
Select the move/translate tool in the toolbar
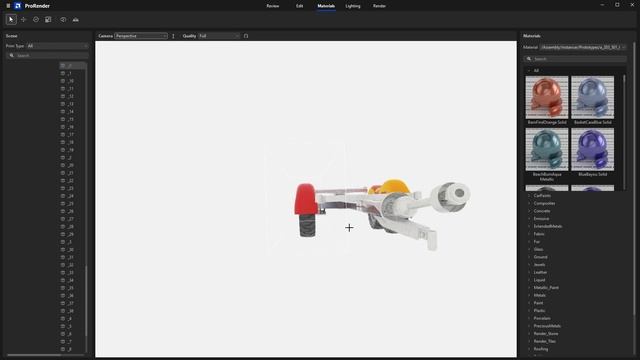click(23, 20)
